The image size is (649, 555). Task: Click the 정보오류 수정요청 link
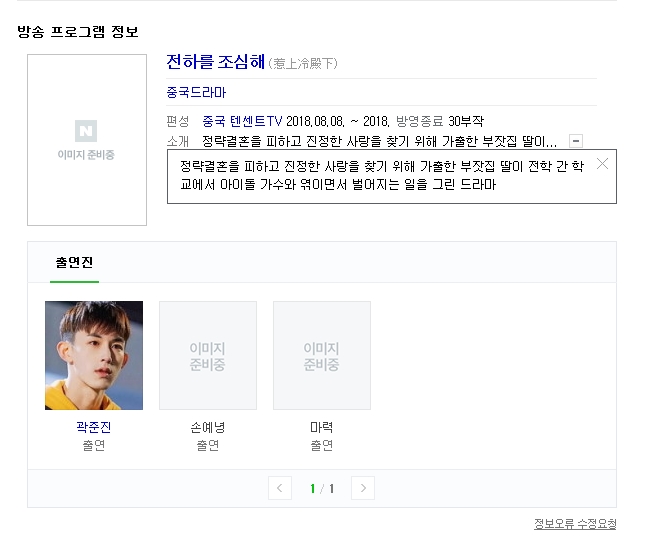pos(575,524)
